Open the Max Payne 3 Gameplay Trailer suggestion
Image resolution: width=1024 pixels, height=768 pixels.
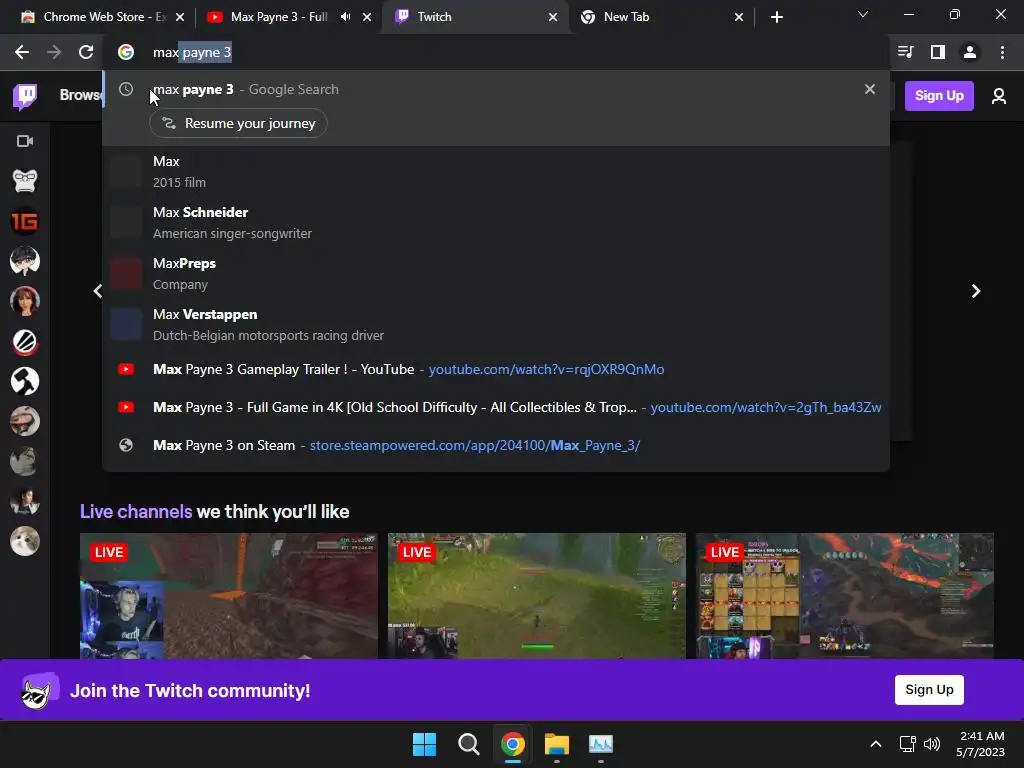pos(496,370)
